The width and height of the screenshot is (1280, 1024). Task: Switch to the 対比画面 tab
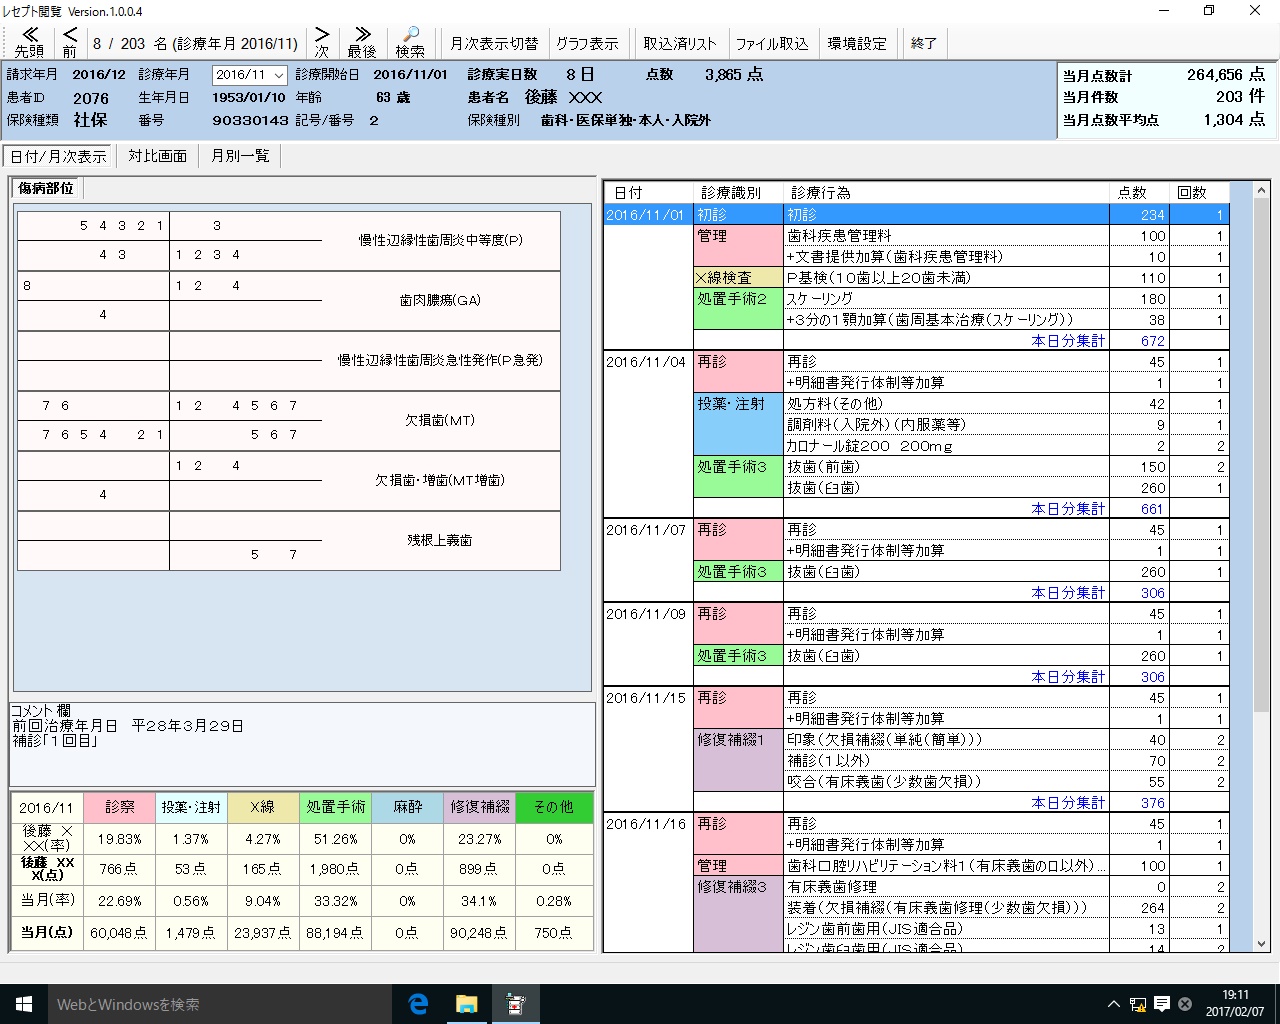[157, 156]
